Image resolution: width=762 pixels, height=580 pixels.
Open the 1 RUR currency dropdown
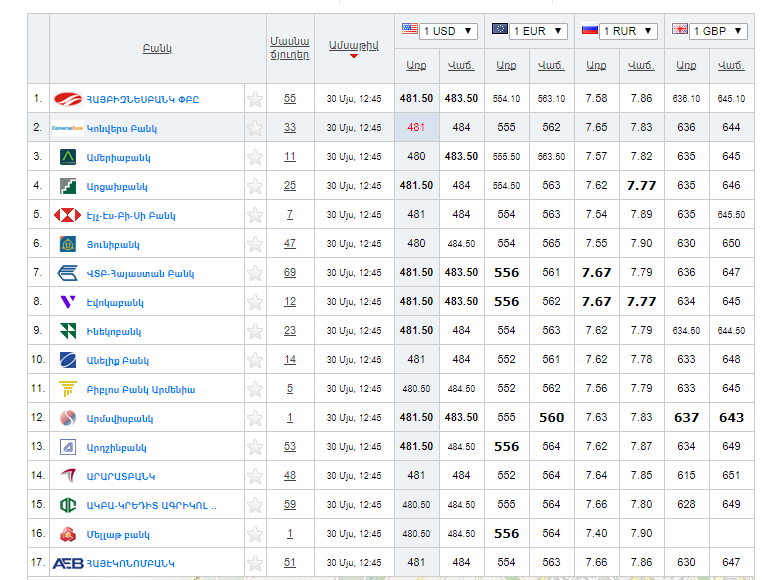[628, 31]
